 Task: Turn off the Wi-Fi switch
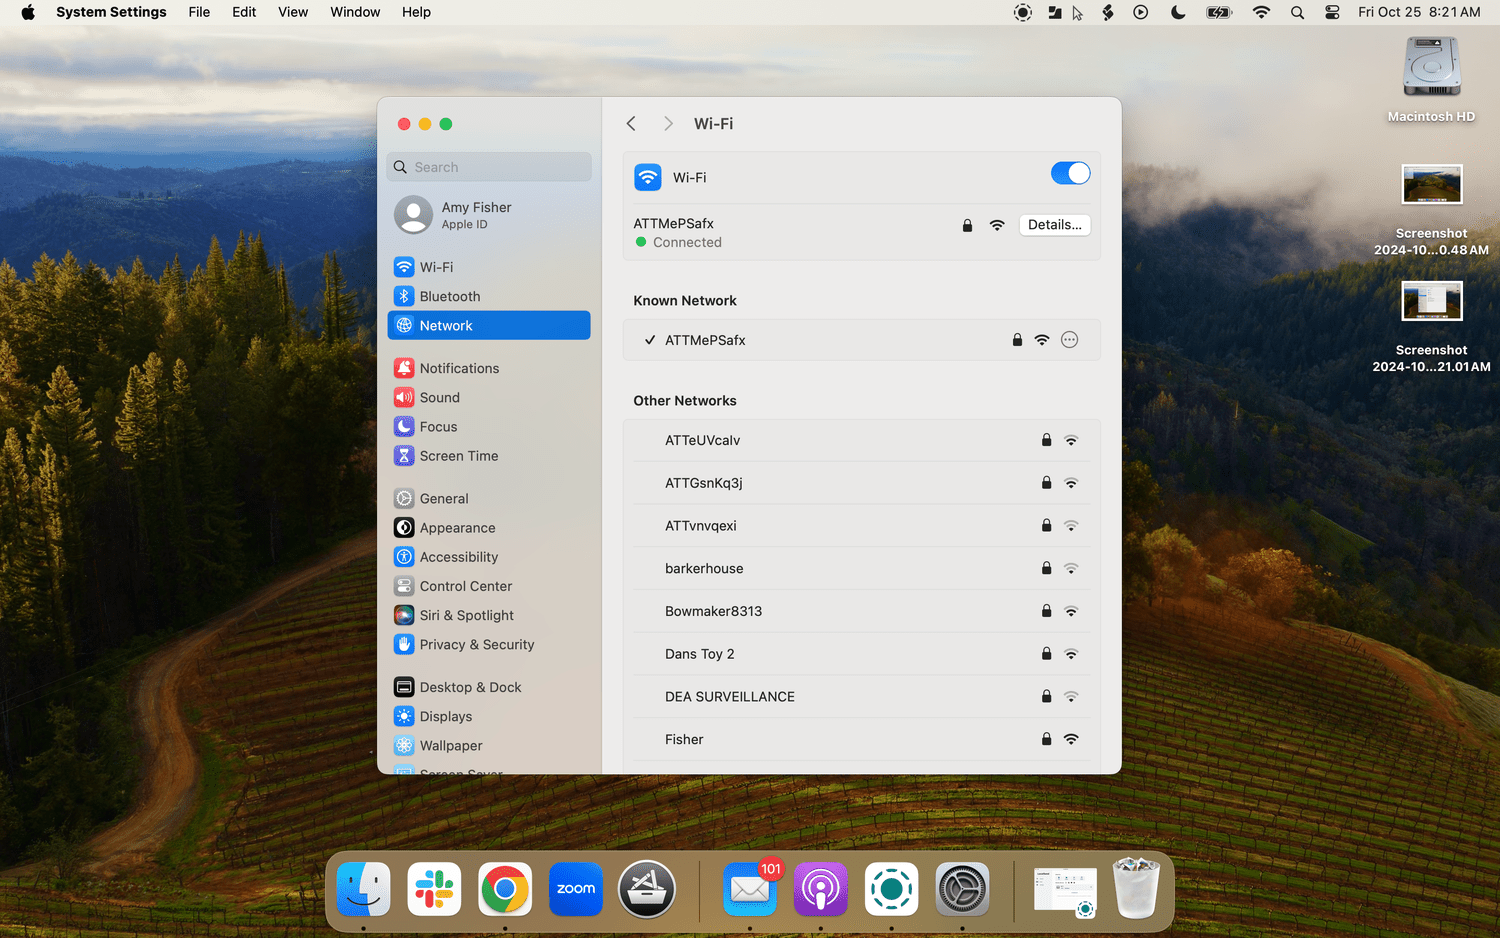click(1069, 174)
